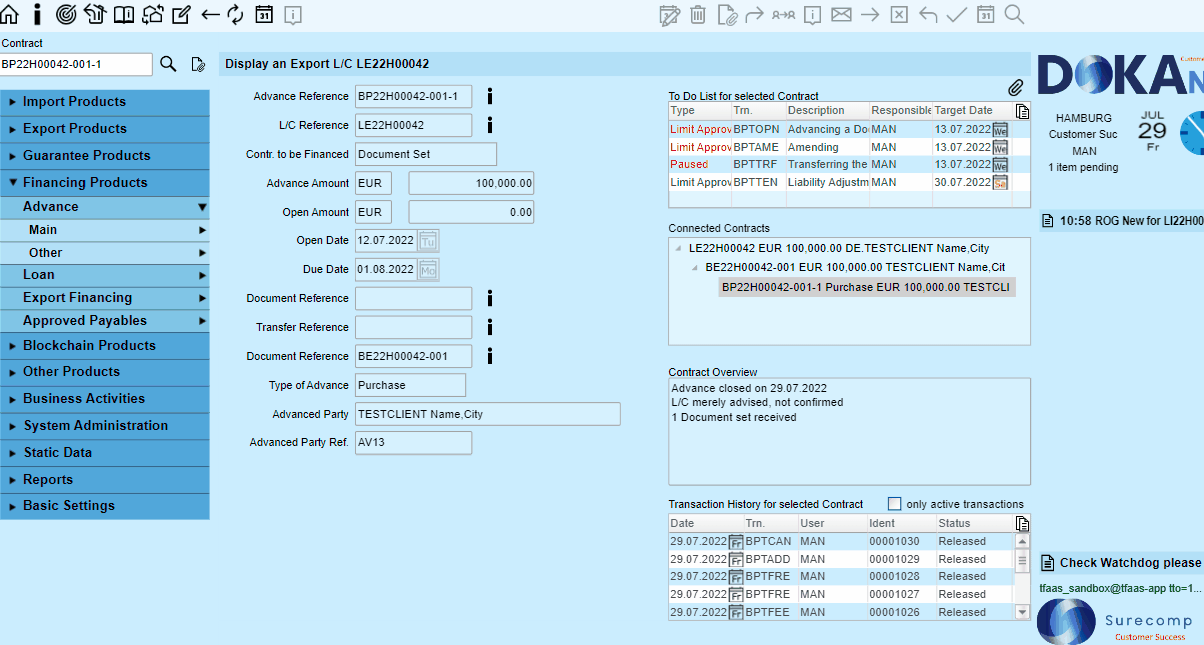Expand Blockchain Products menu
The image size is (1204, 645).
click(x=105, y=346)
